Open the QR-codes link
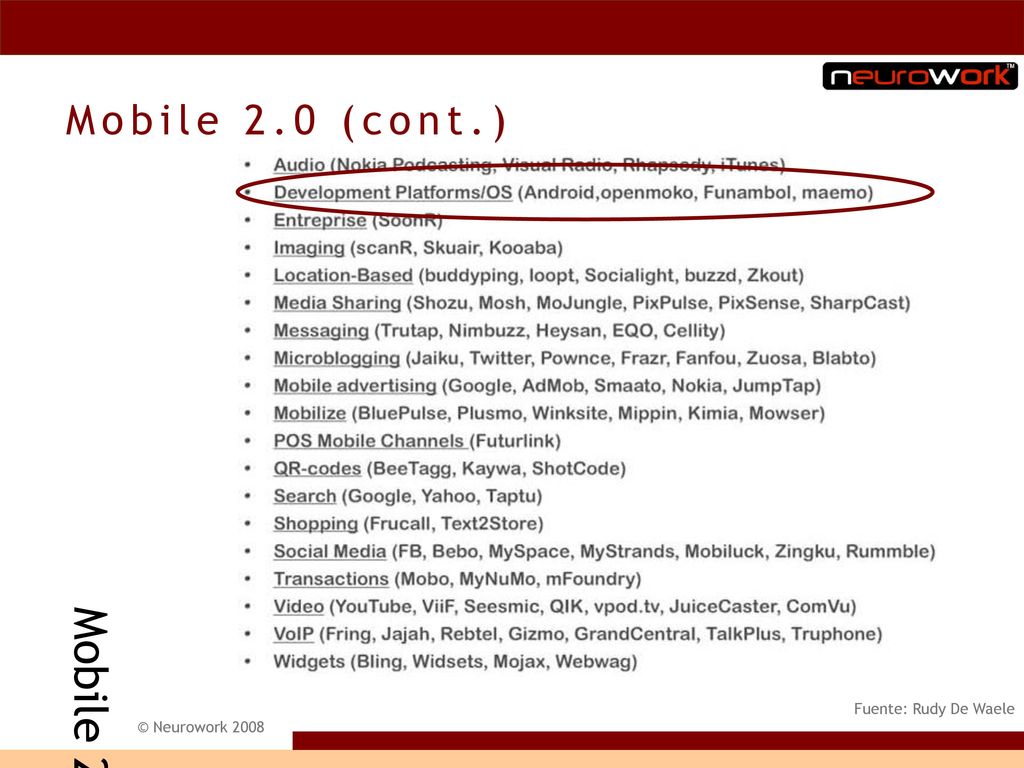Viewport: 1024px width, 768px height. (317, 468)
